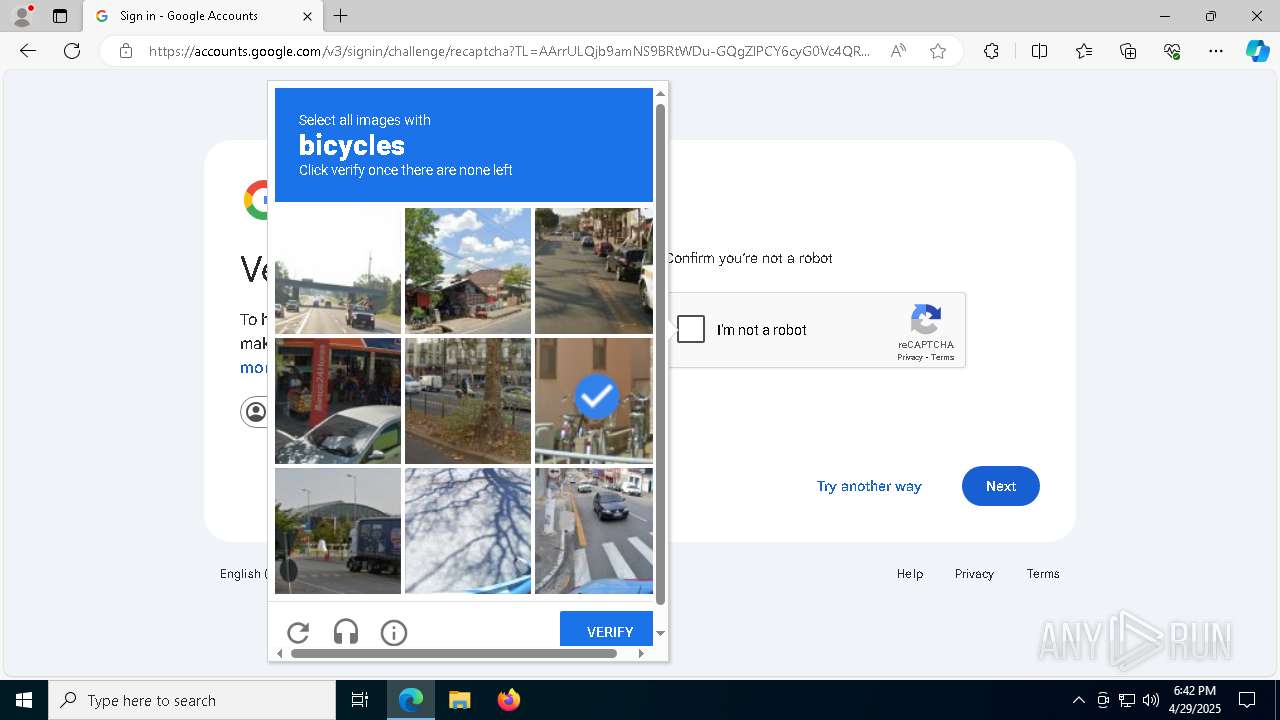Select the highway overpass image tile
The height and width of the screenshot is (720, 1280).
[x=338, y=271]
